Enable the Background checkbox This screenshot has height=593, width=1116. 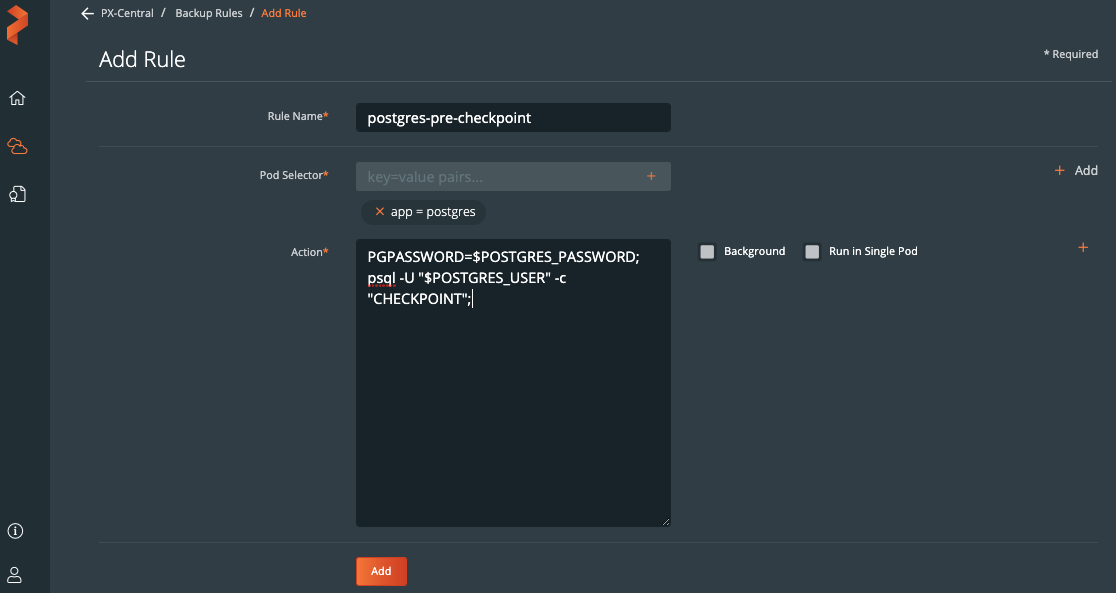(708, 252)
